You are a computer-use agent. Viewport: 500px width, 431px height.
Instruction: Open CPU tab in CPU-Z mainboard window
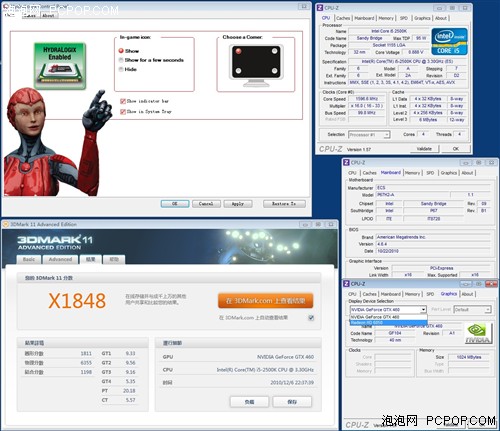353,173
